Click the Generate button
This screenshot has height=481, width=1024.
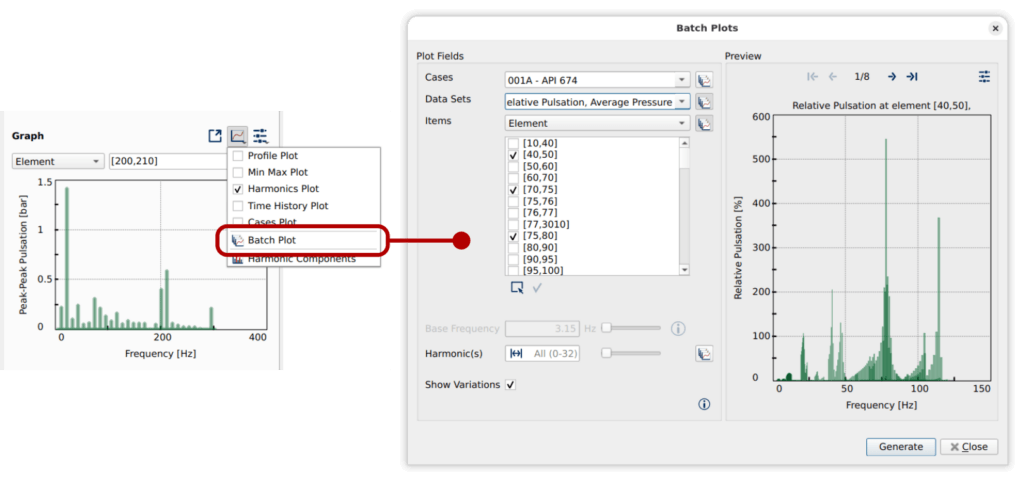pyautogui.click(x=901, y=446)
